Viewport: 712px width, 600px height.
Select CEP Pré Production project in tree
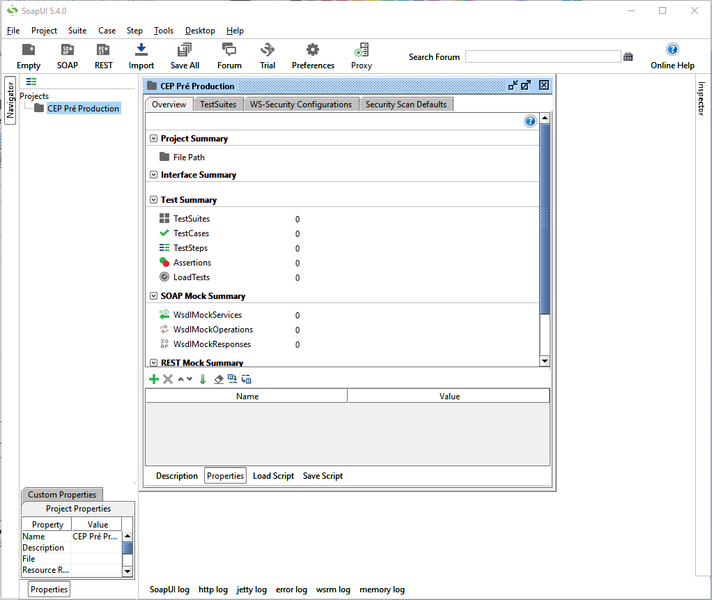83,109
